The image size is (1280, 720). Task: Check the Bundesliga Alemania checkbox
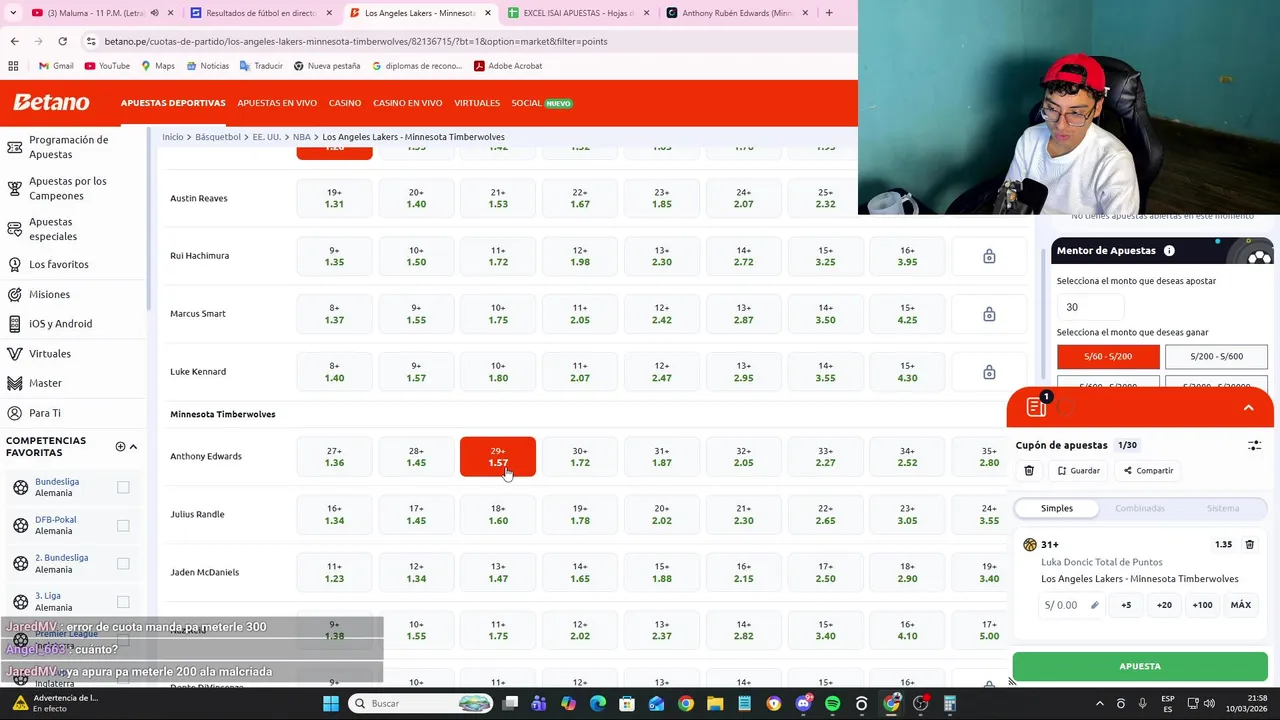(123, 488)
